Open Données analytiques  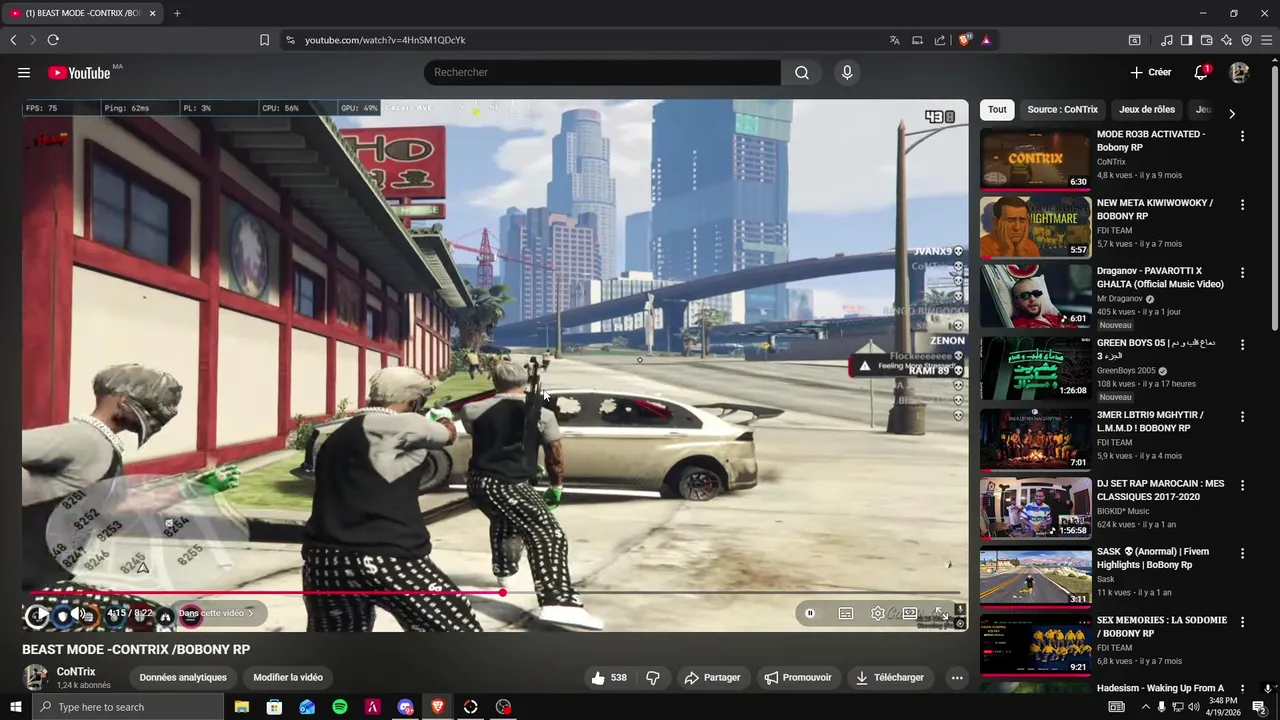[x=183, y=677]
